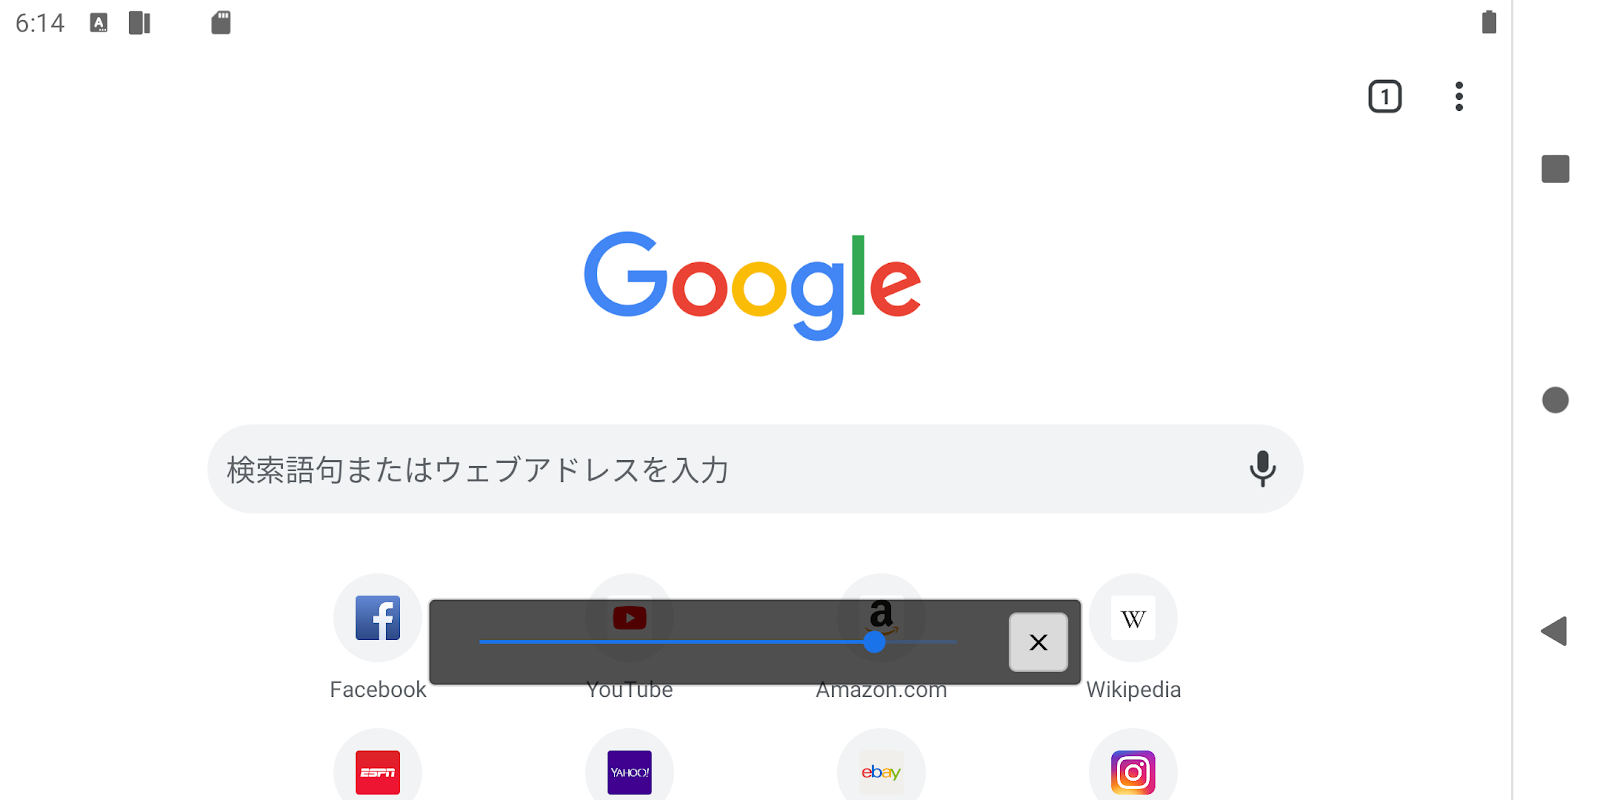The height and width of the screenshot is (800, 1600).
Task: Open the Facebook shortcut icon
Action: coord(378,618)
